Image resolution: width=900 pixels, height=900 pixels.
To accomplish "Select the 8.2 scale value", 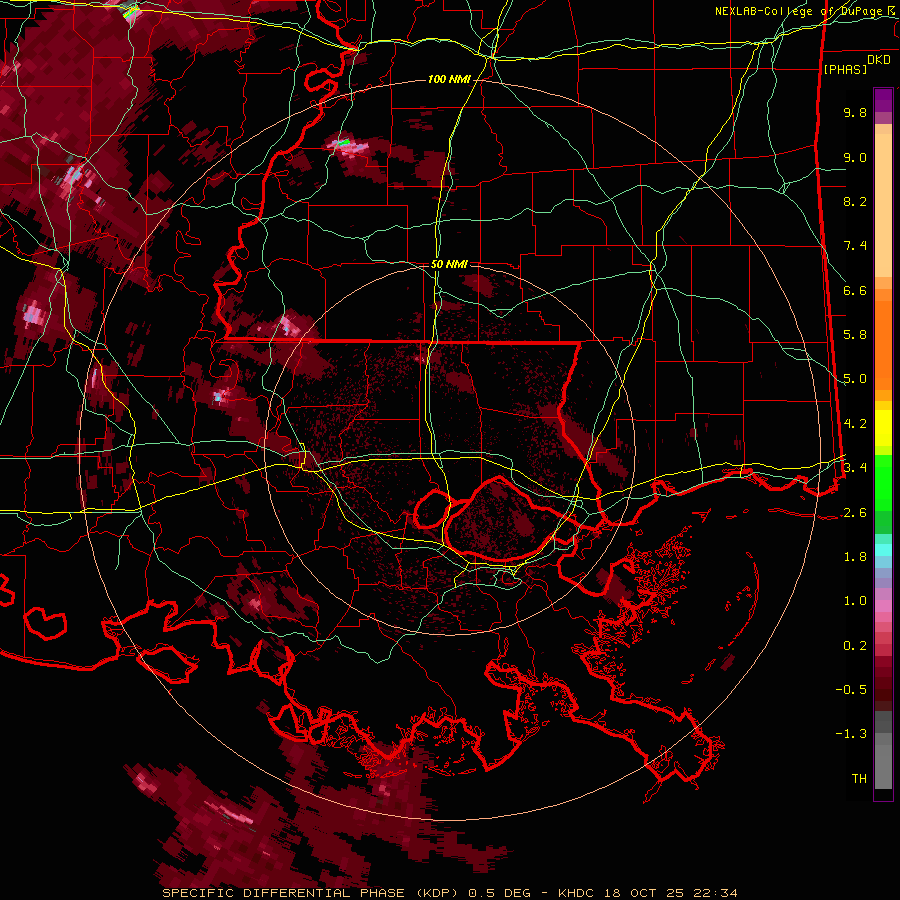I will [x=855, y=201].
